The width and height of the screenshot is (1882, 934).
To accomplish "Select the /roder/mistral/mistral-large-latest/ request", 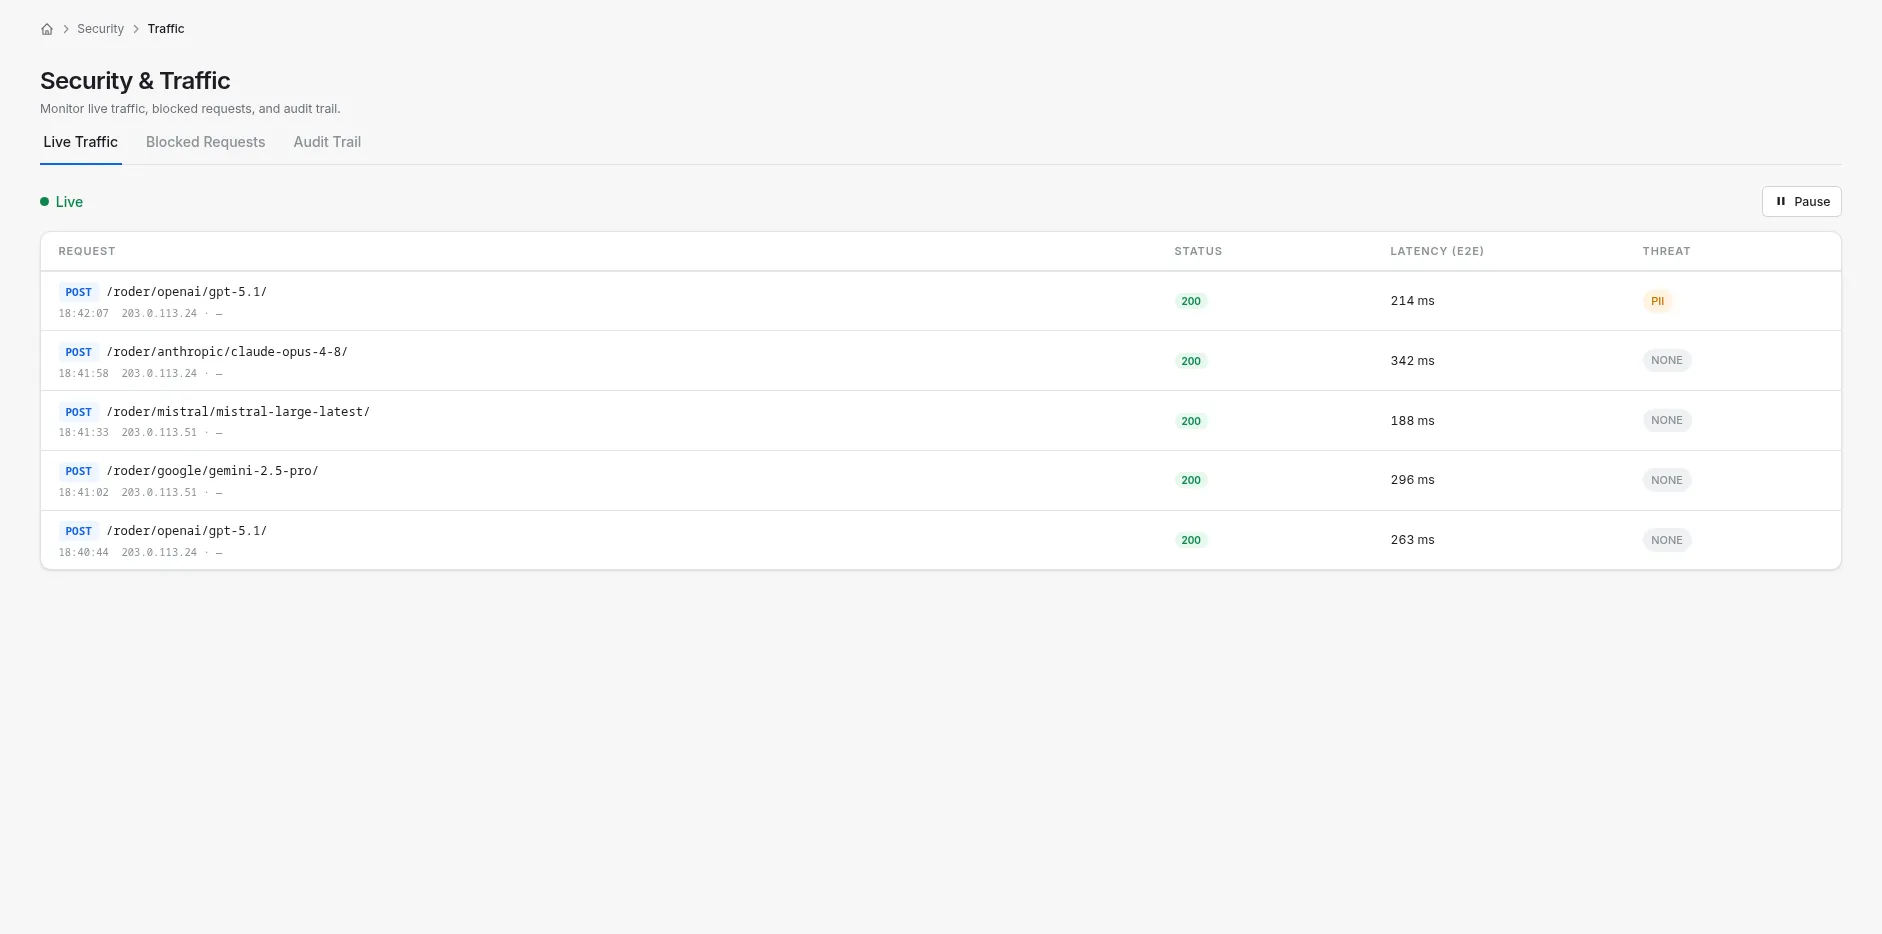I will (940, 421).
